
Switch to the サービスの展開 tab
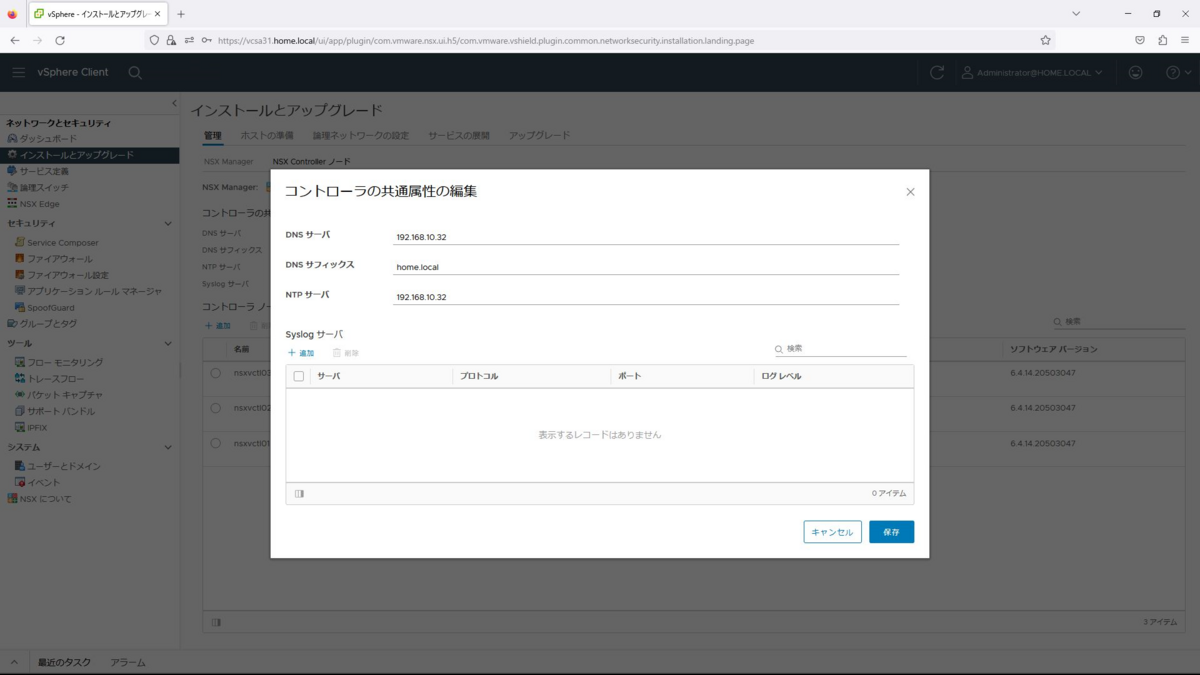[x=459, y=135]
